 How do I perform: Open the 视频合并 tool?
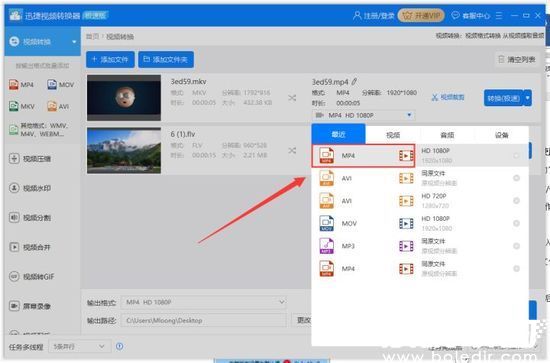pos(30,247)
